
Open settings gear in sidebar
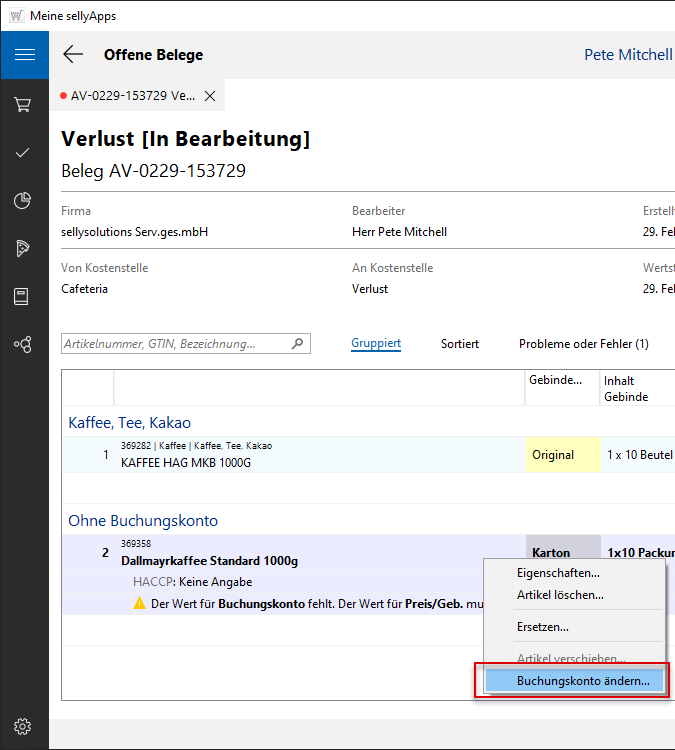(x=23, y=726)
